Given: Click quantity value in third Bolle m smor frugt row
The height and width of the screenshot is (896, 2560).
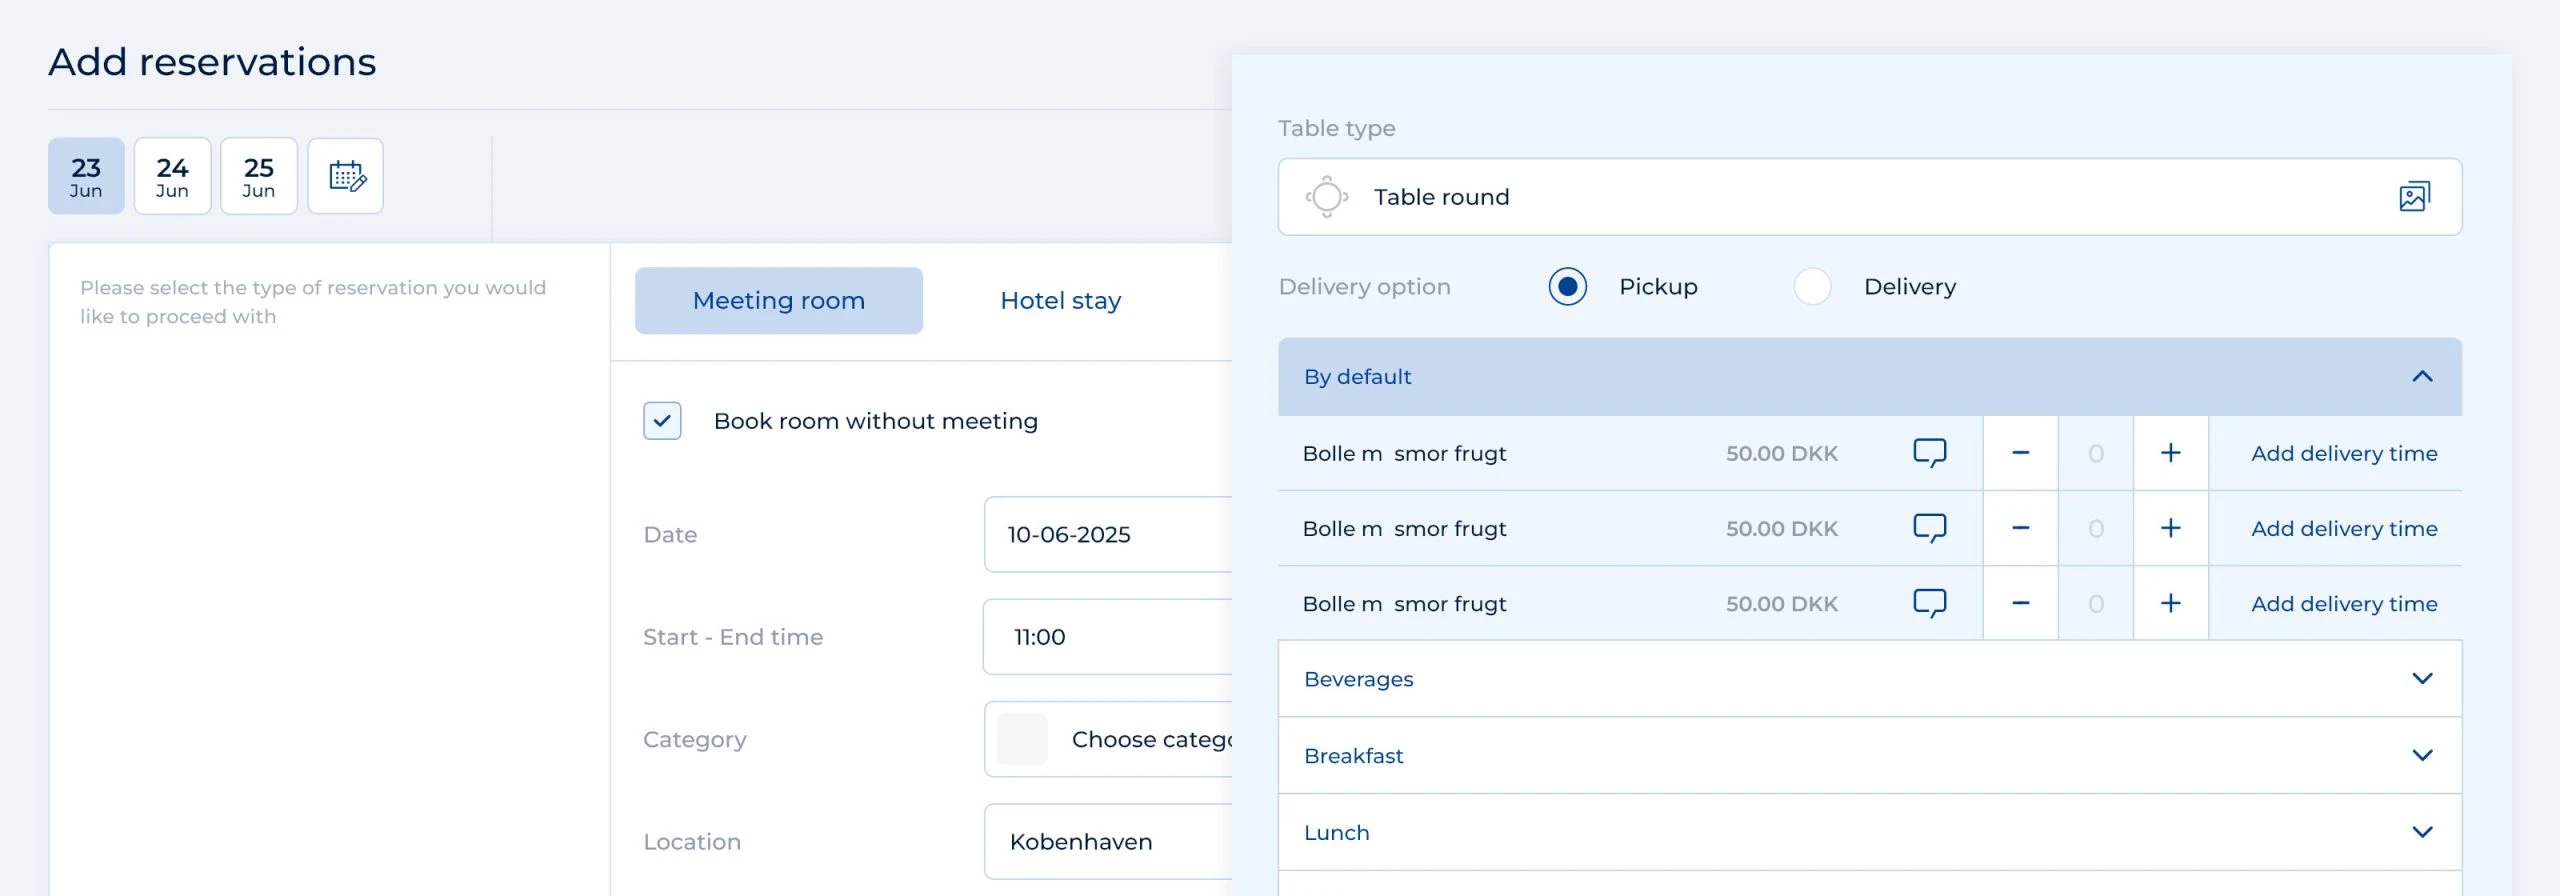Looking at the screenshot, I should 2096,604.
